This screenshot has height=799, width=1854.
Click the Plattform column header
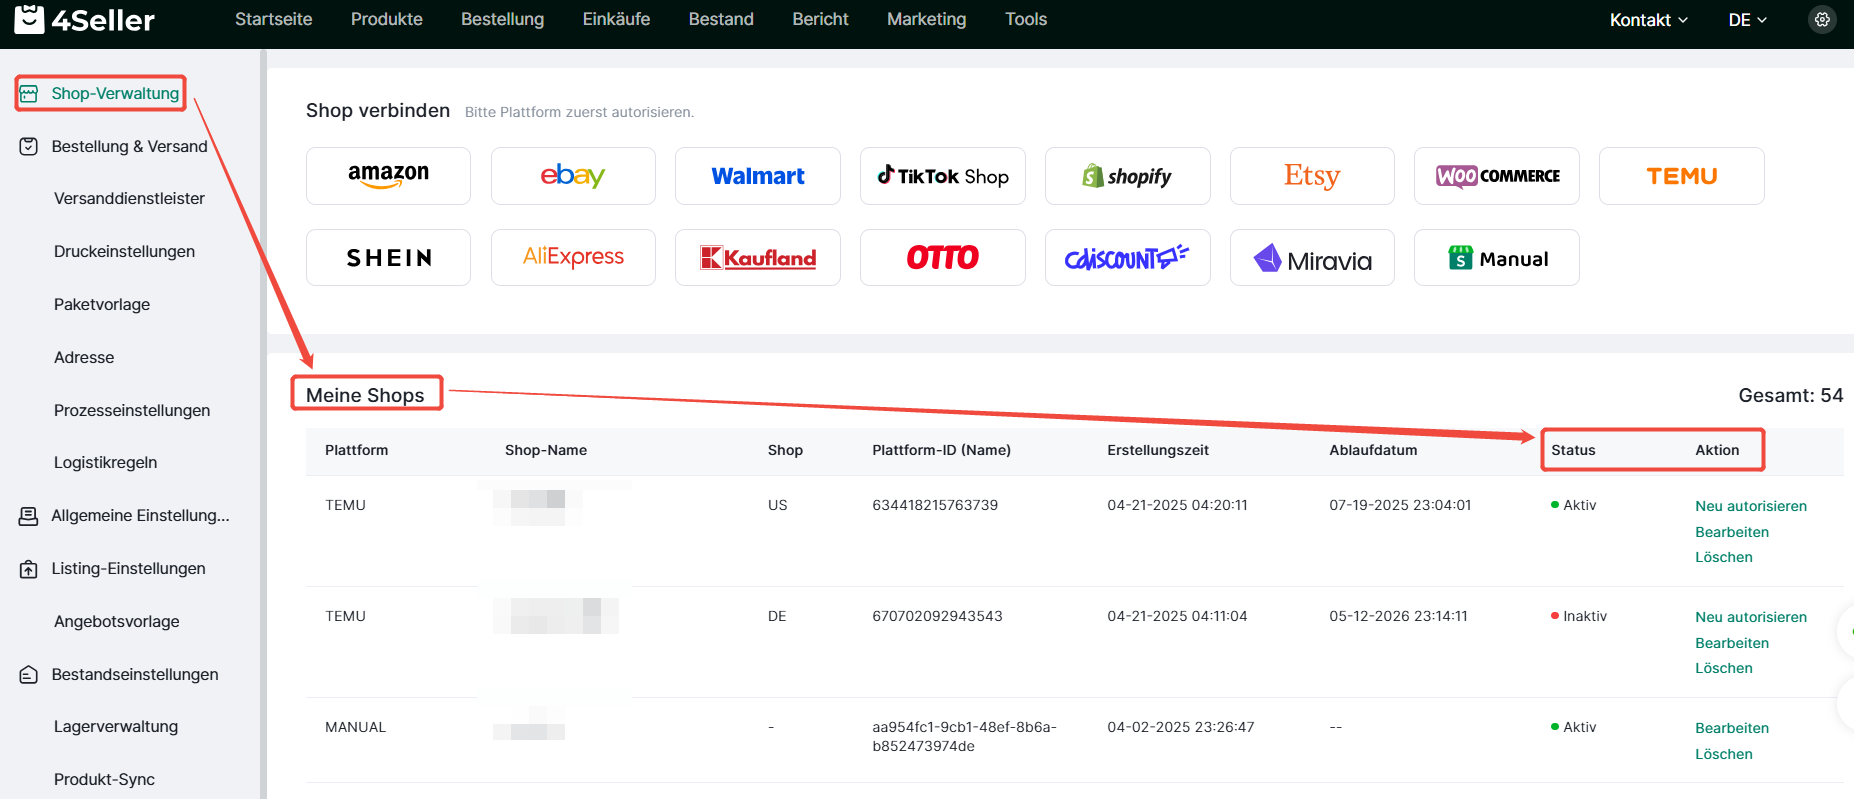pyautogui.click(x=356, y=450)
